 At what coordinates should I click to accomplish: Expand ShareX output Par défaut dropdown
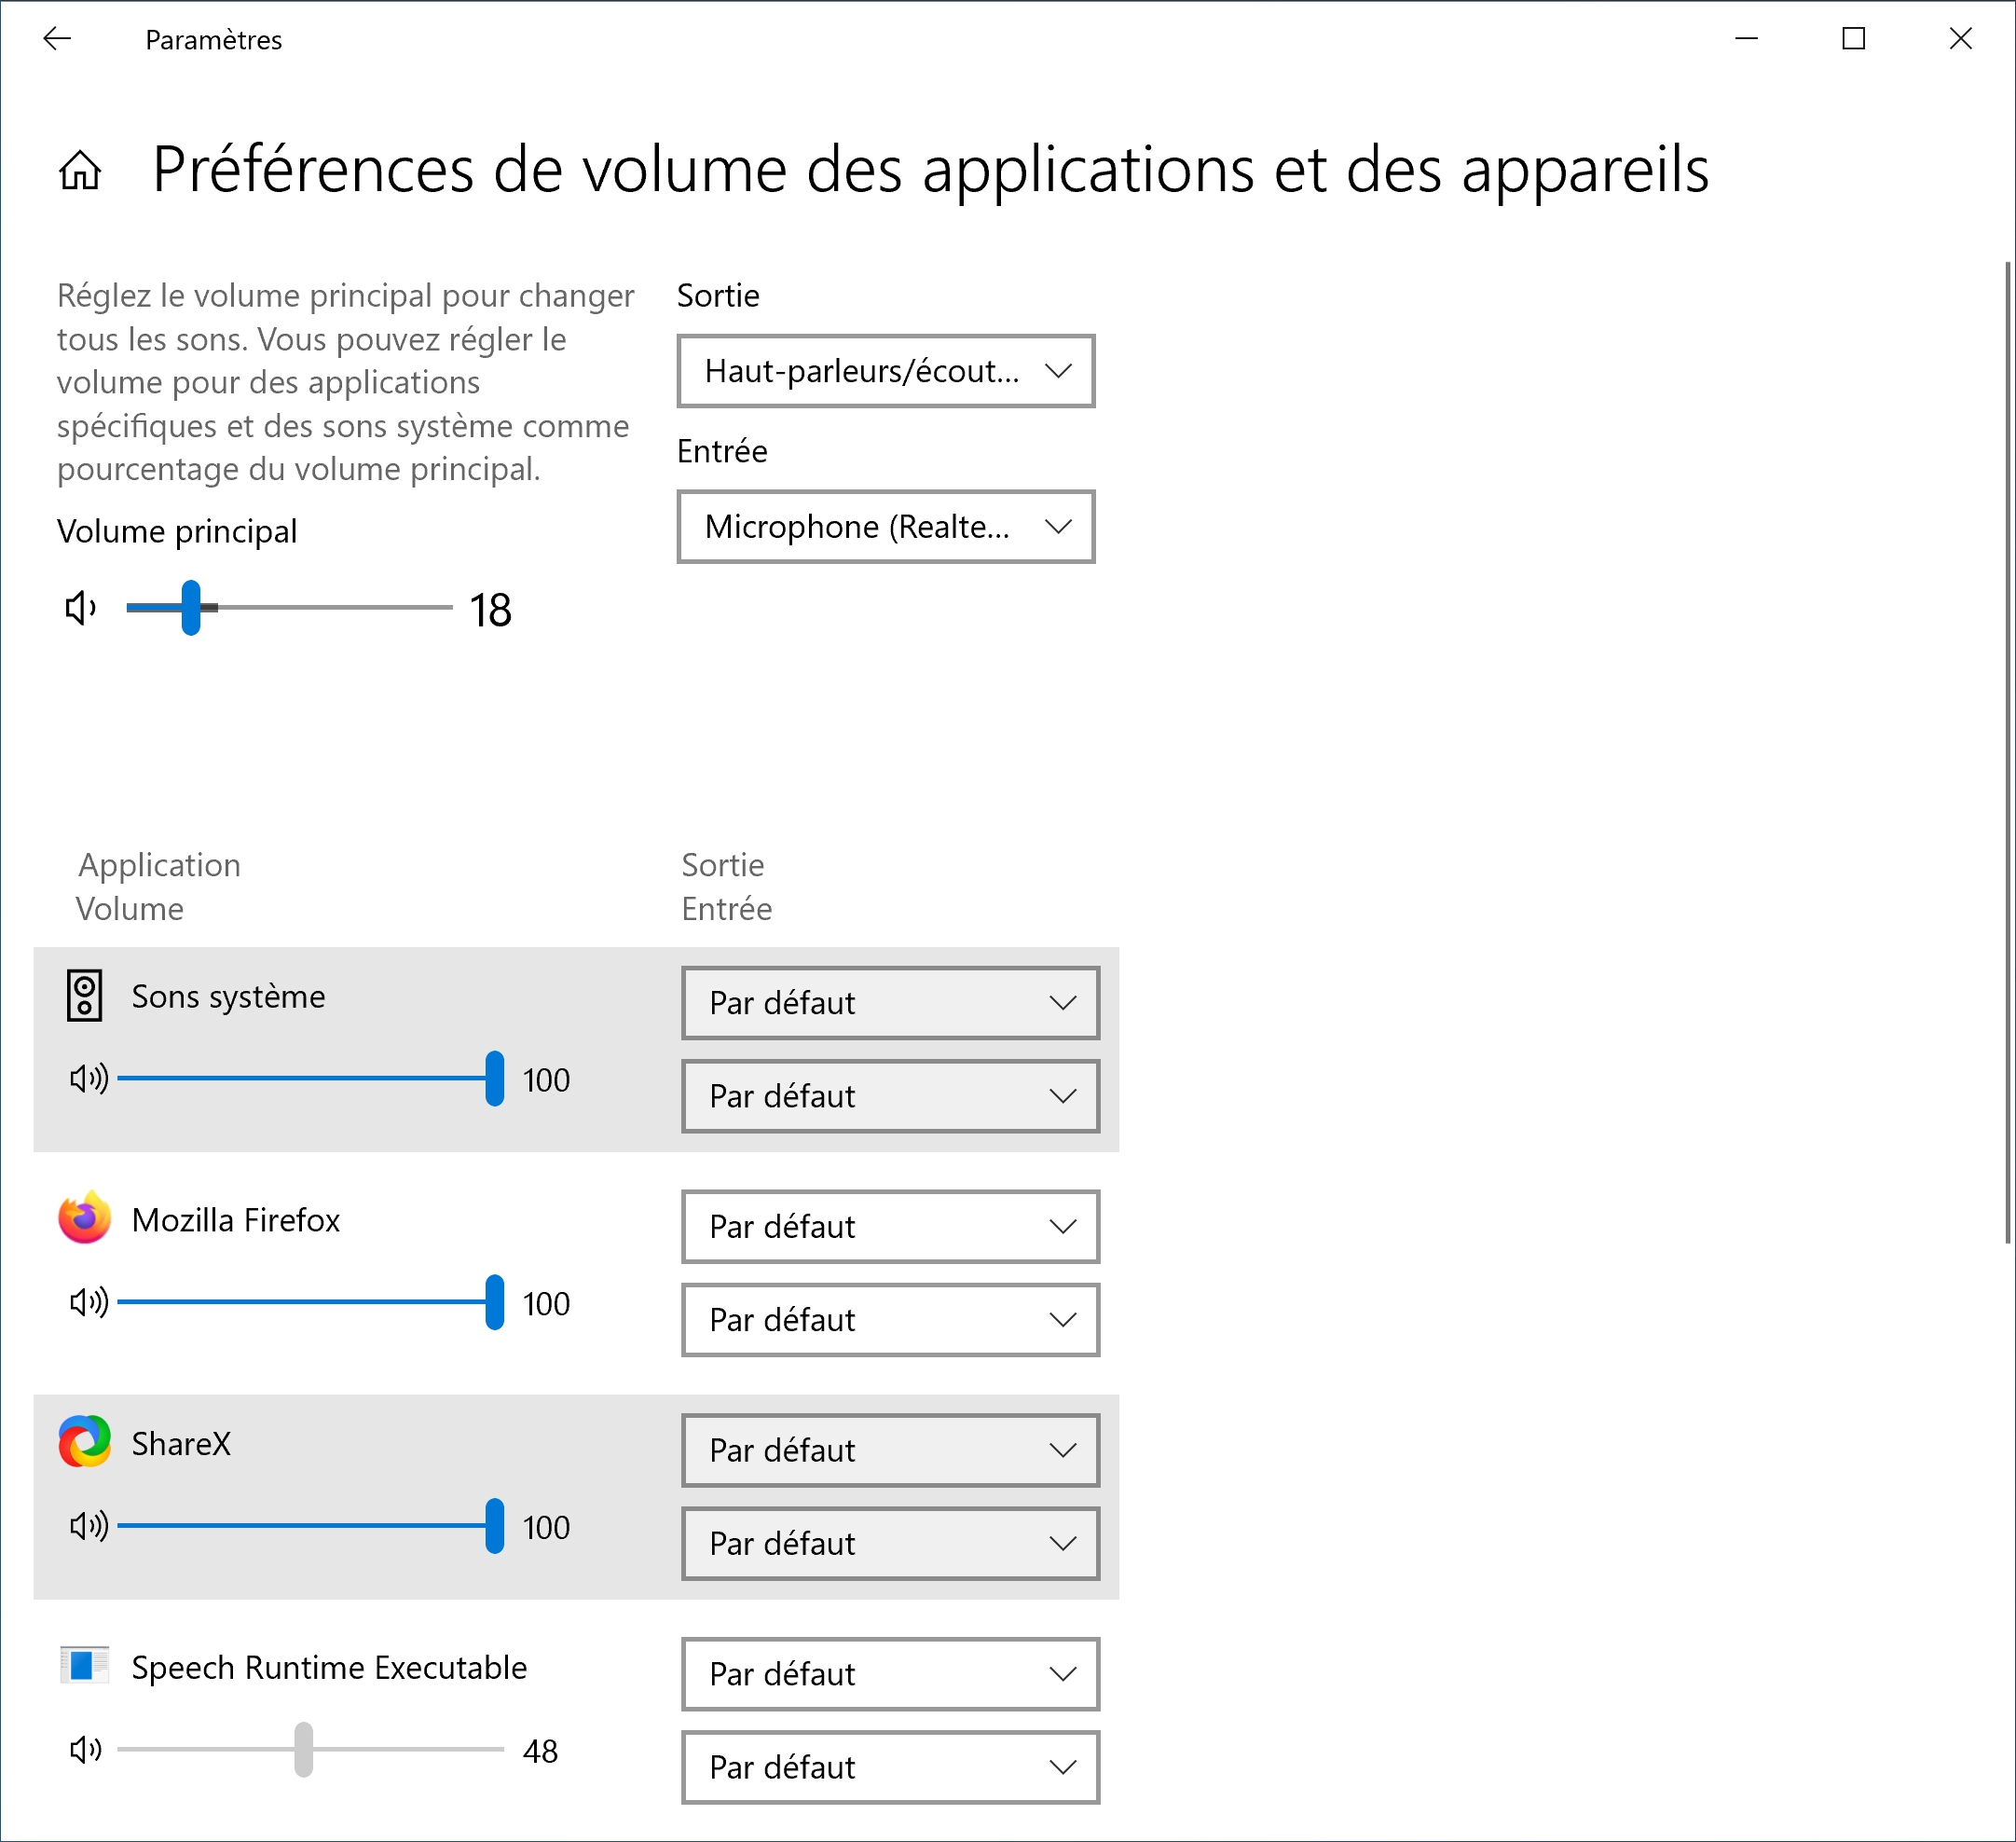tap(890, 1450)
